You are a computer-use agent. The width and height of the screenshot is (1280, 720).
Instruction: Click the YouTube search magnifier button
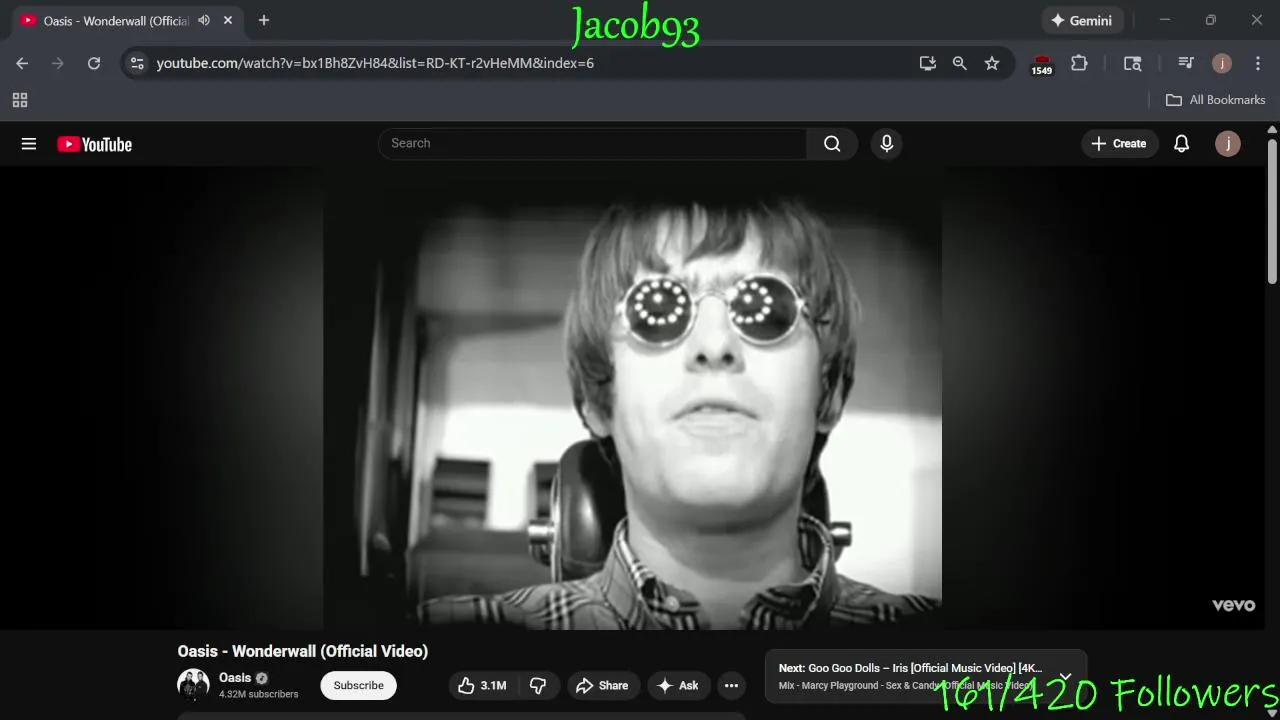pos(832,144)
